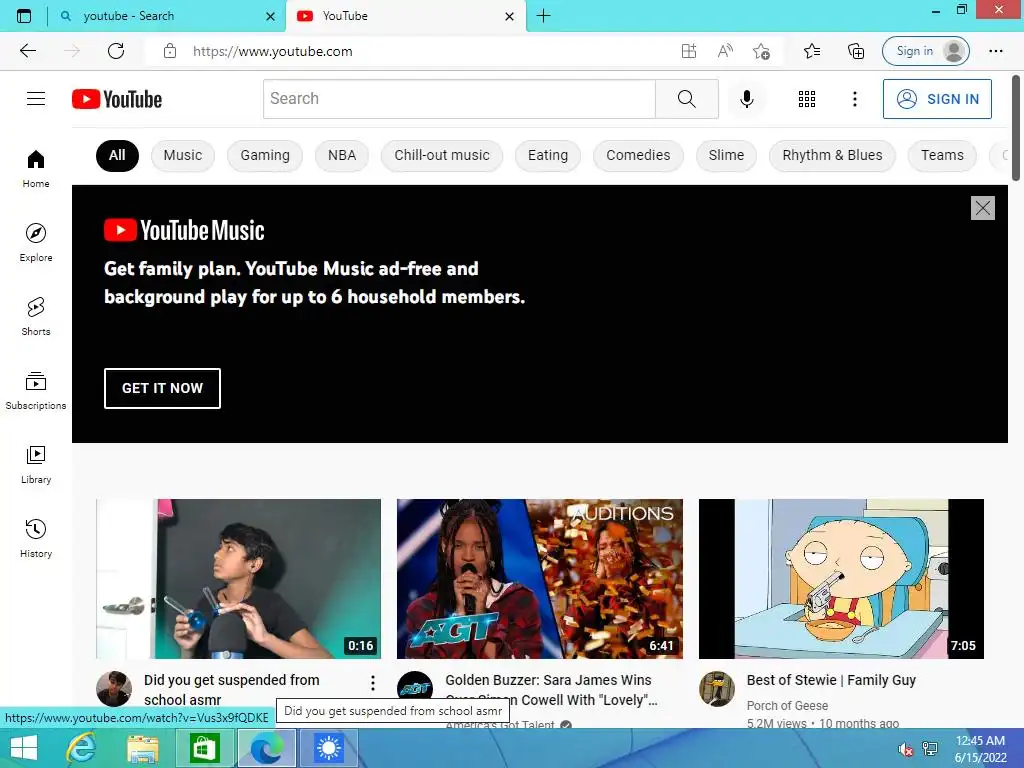Close the YouTube tab
Image resolution: width=1024 pixels, height=768 pixels.
(x=509, y=16)
